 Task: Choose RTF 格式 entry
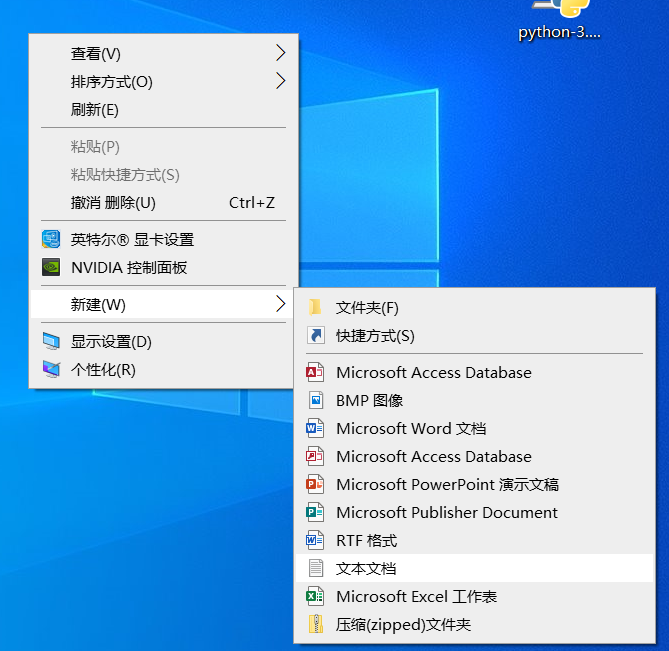point(474,541)
